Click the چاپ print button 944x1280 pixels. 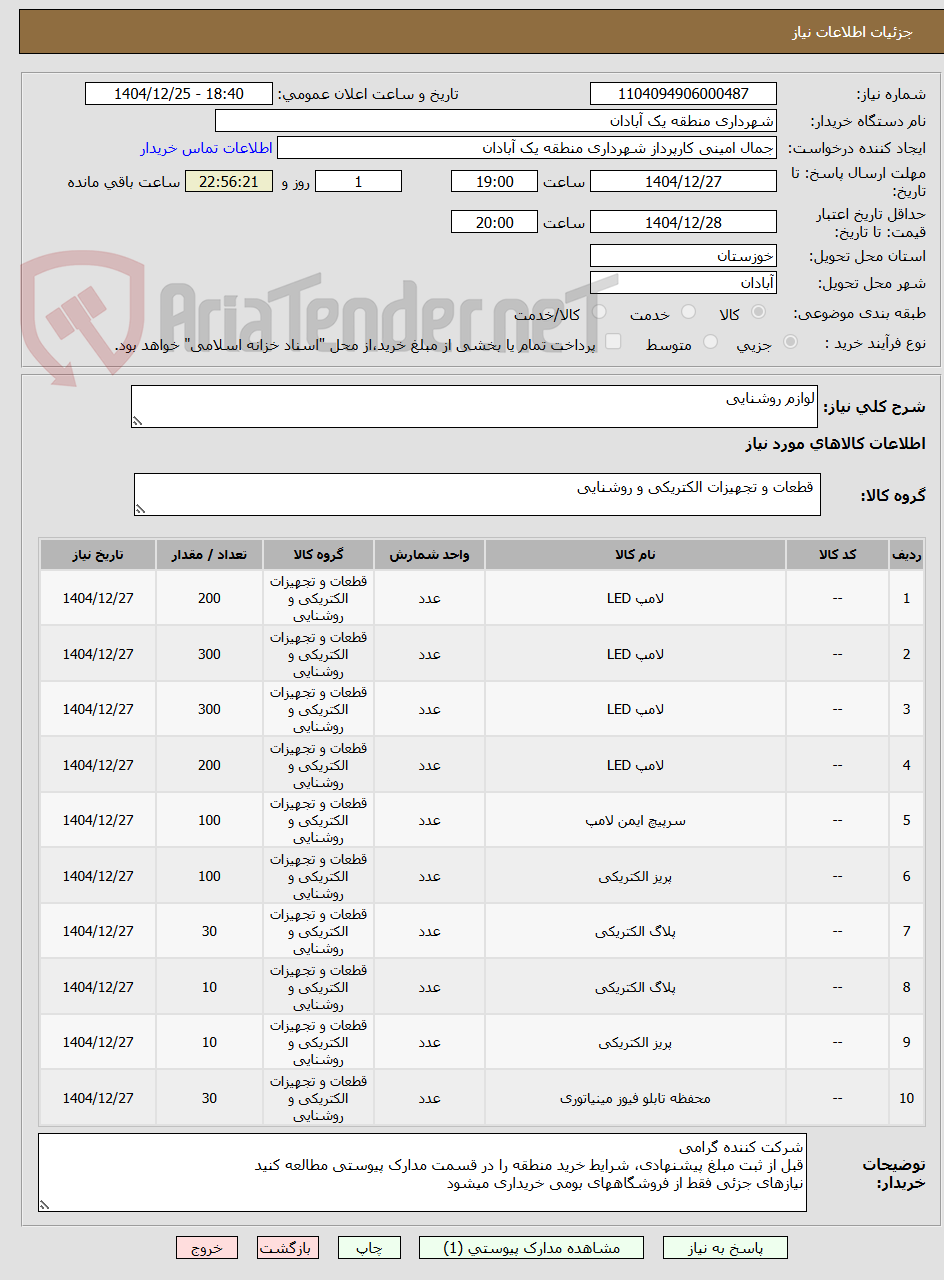pyautogui.click(x=369, y=1248)
